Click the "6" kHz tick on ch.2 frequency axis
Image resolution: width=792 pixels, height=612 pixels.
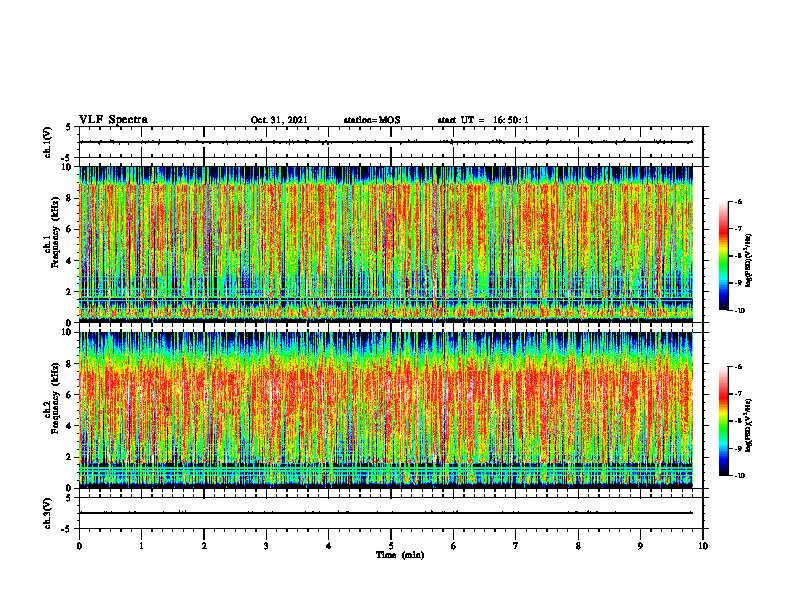coord(70,395)
